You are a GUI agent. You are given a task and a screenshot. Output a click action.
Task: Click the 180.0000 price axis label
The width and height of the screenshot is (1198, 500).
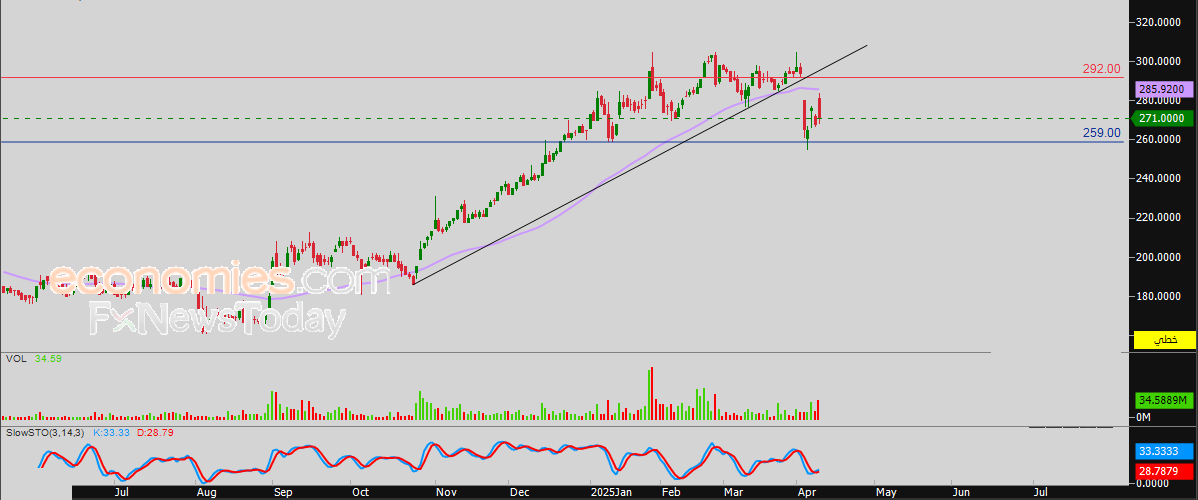tap(1159, 296)
